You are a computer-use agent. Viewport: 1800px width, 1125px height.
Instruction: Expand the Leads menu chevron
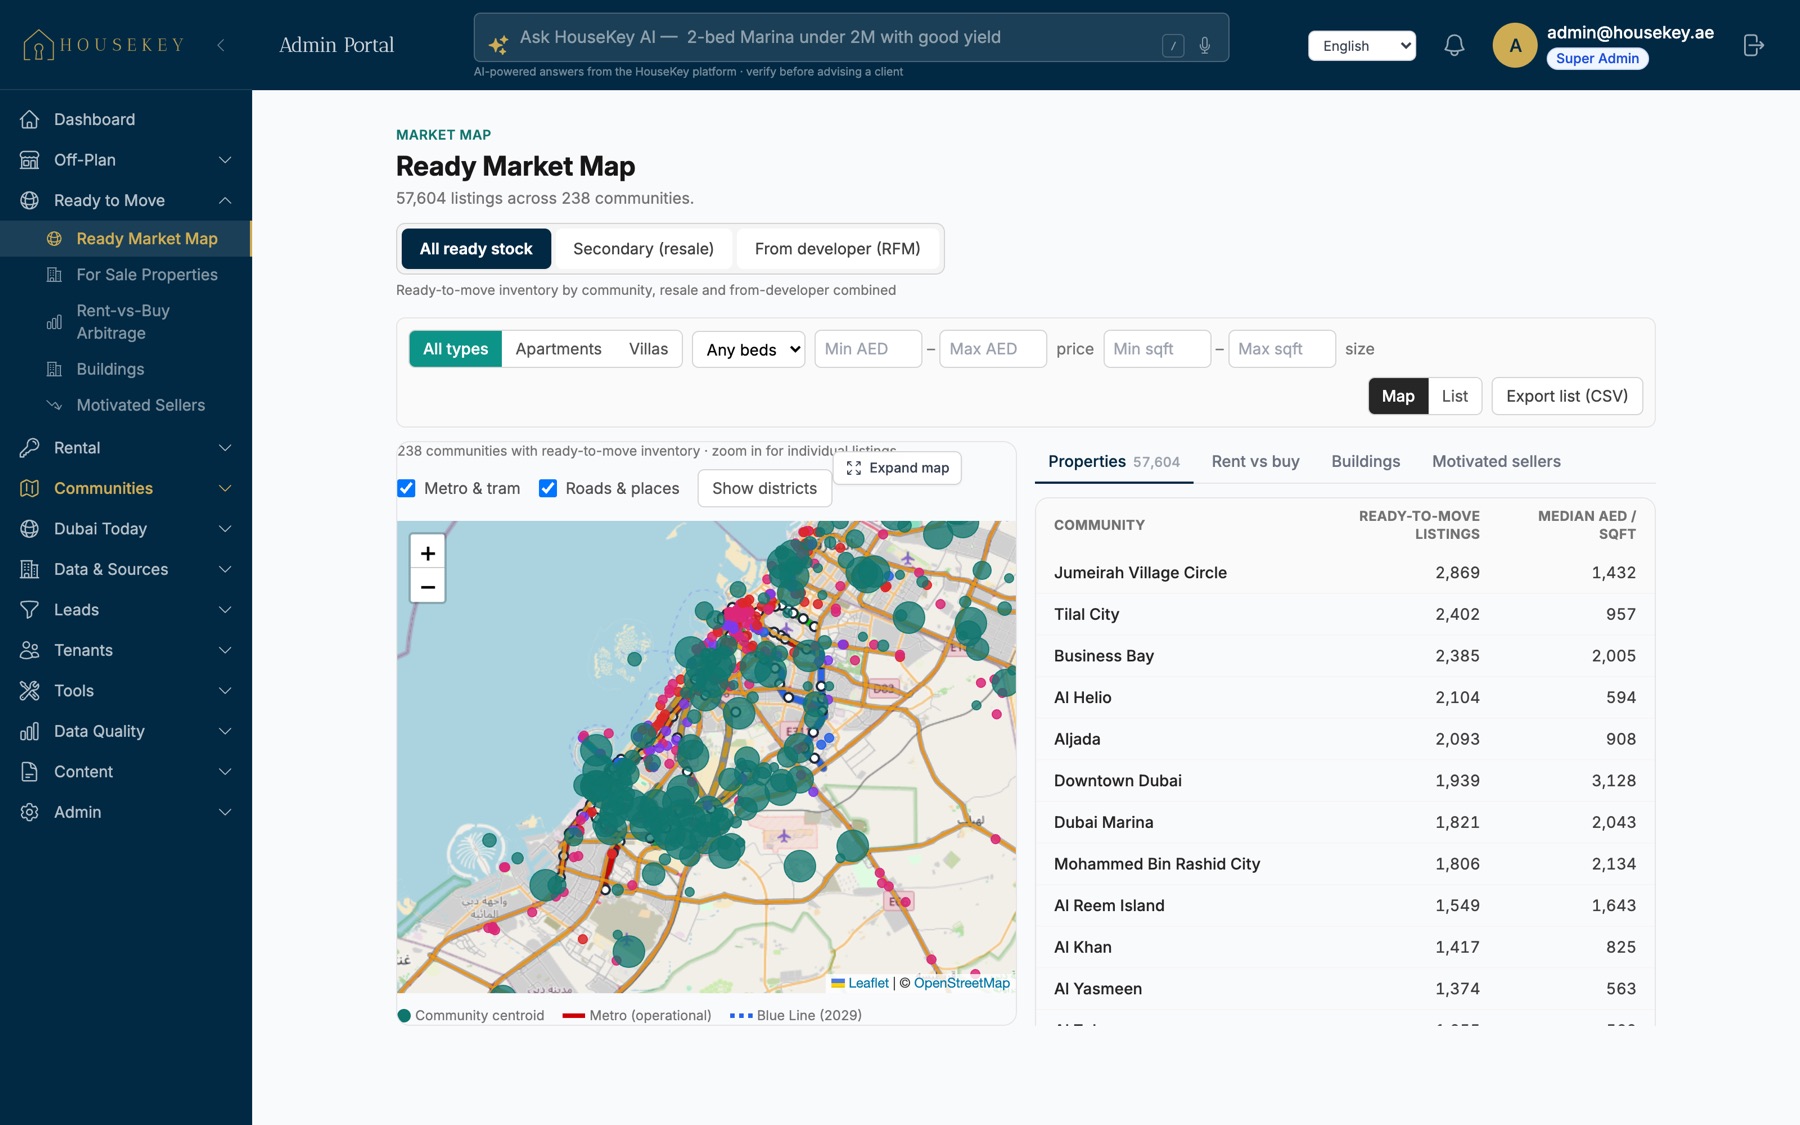(x=225, y=609)
